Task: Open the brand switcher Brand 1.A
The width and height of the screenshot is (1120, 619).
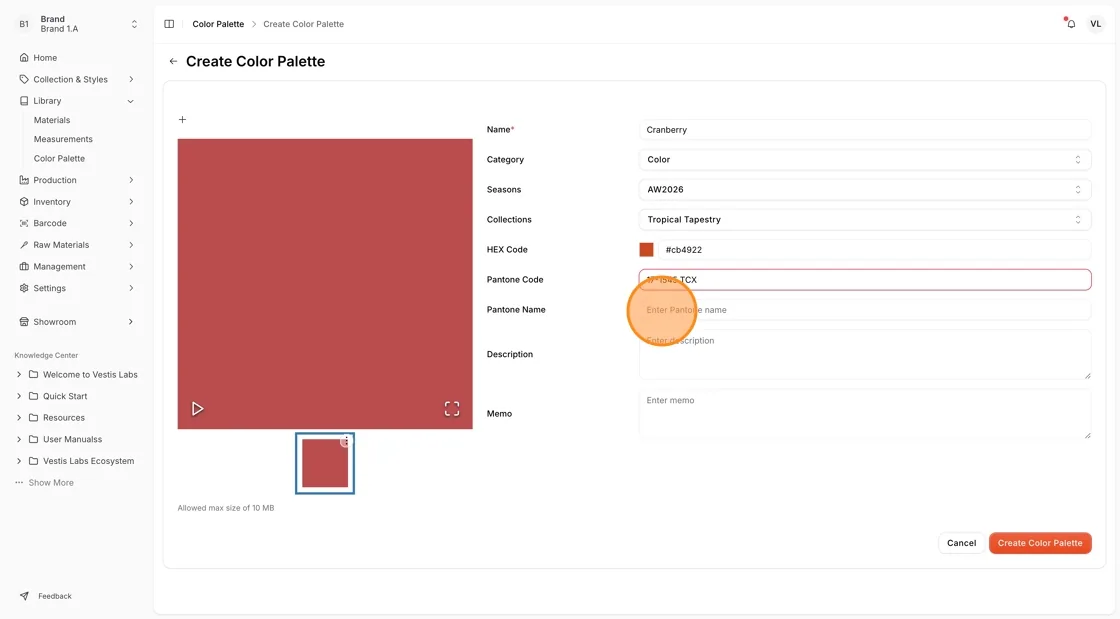Action: (77, 24)
